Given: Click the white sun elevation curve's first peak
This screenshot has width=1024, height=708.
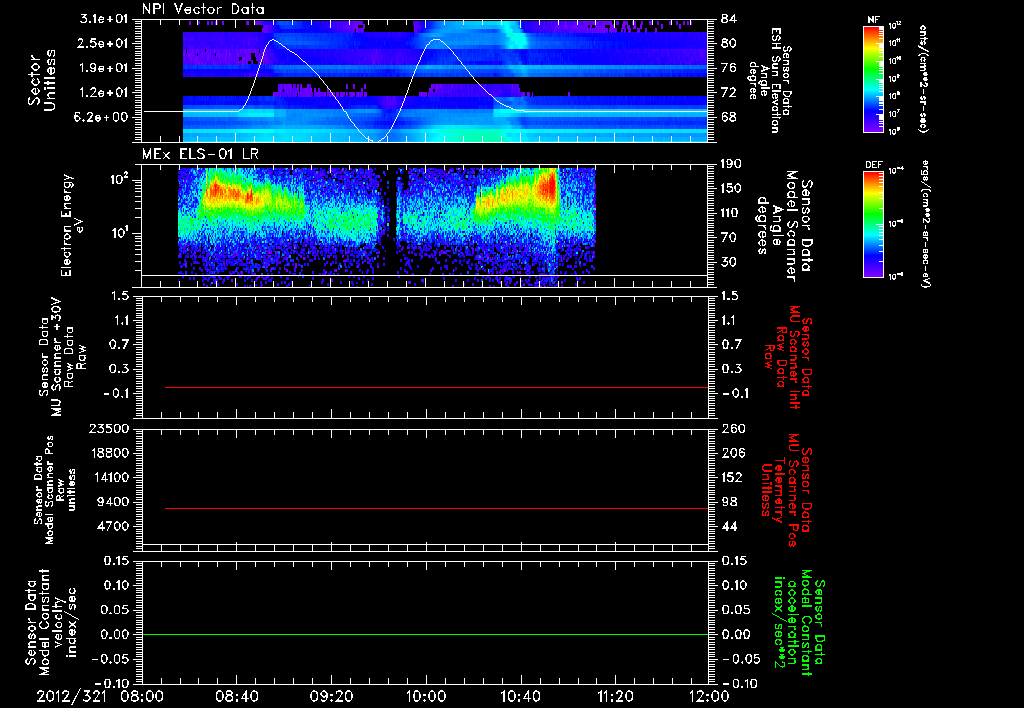Looking at the screenshot, I should 273,40.
